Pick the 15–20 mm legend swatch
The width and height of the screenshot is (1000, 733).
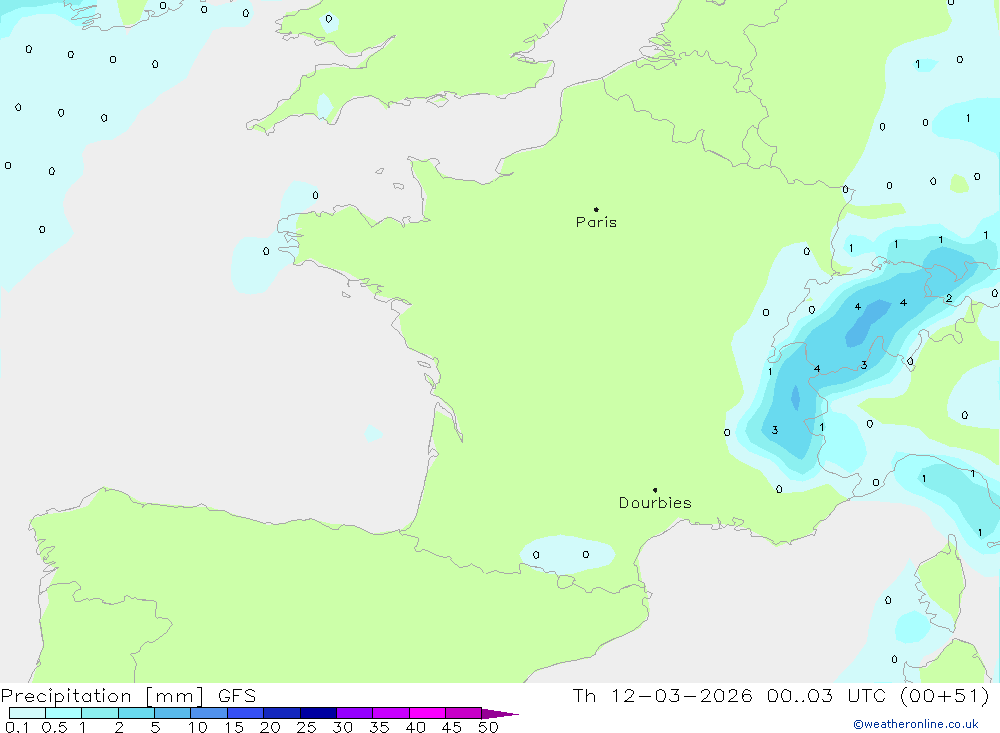(246, 713)
